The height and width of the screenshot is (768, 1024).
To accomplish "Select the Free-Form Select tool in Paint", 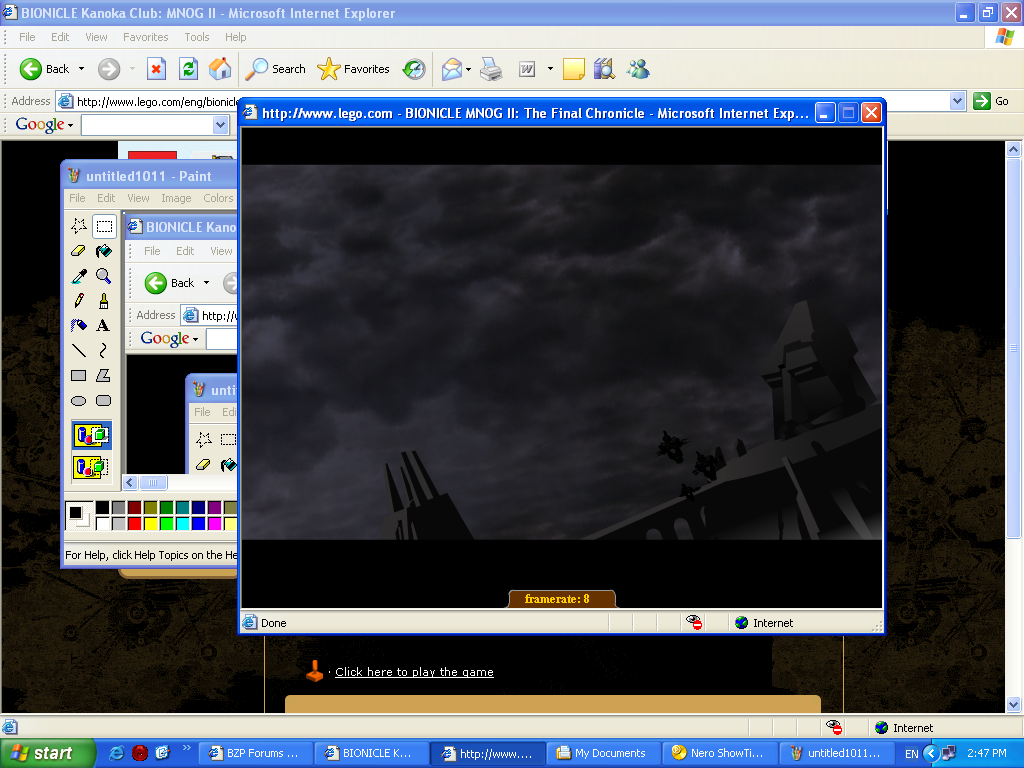I will coord(79,226).
